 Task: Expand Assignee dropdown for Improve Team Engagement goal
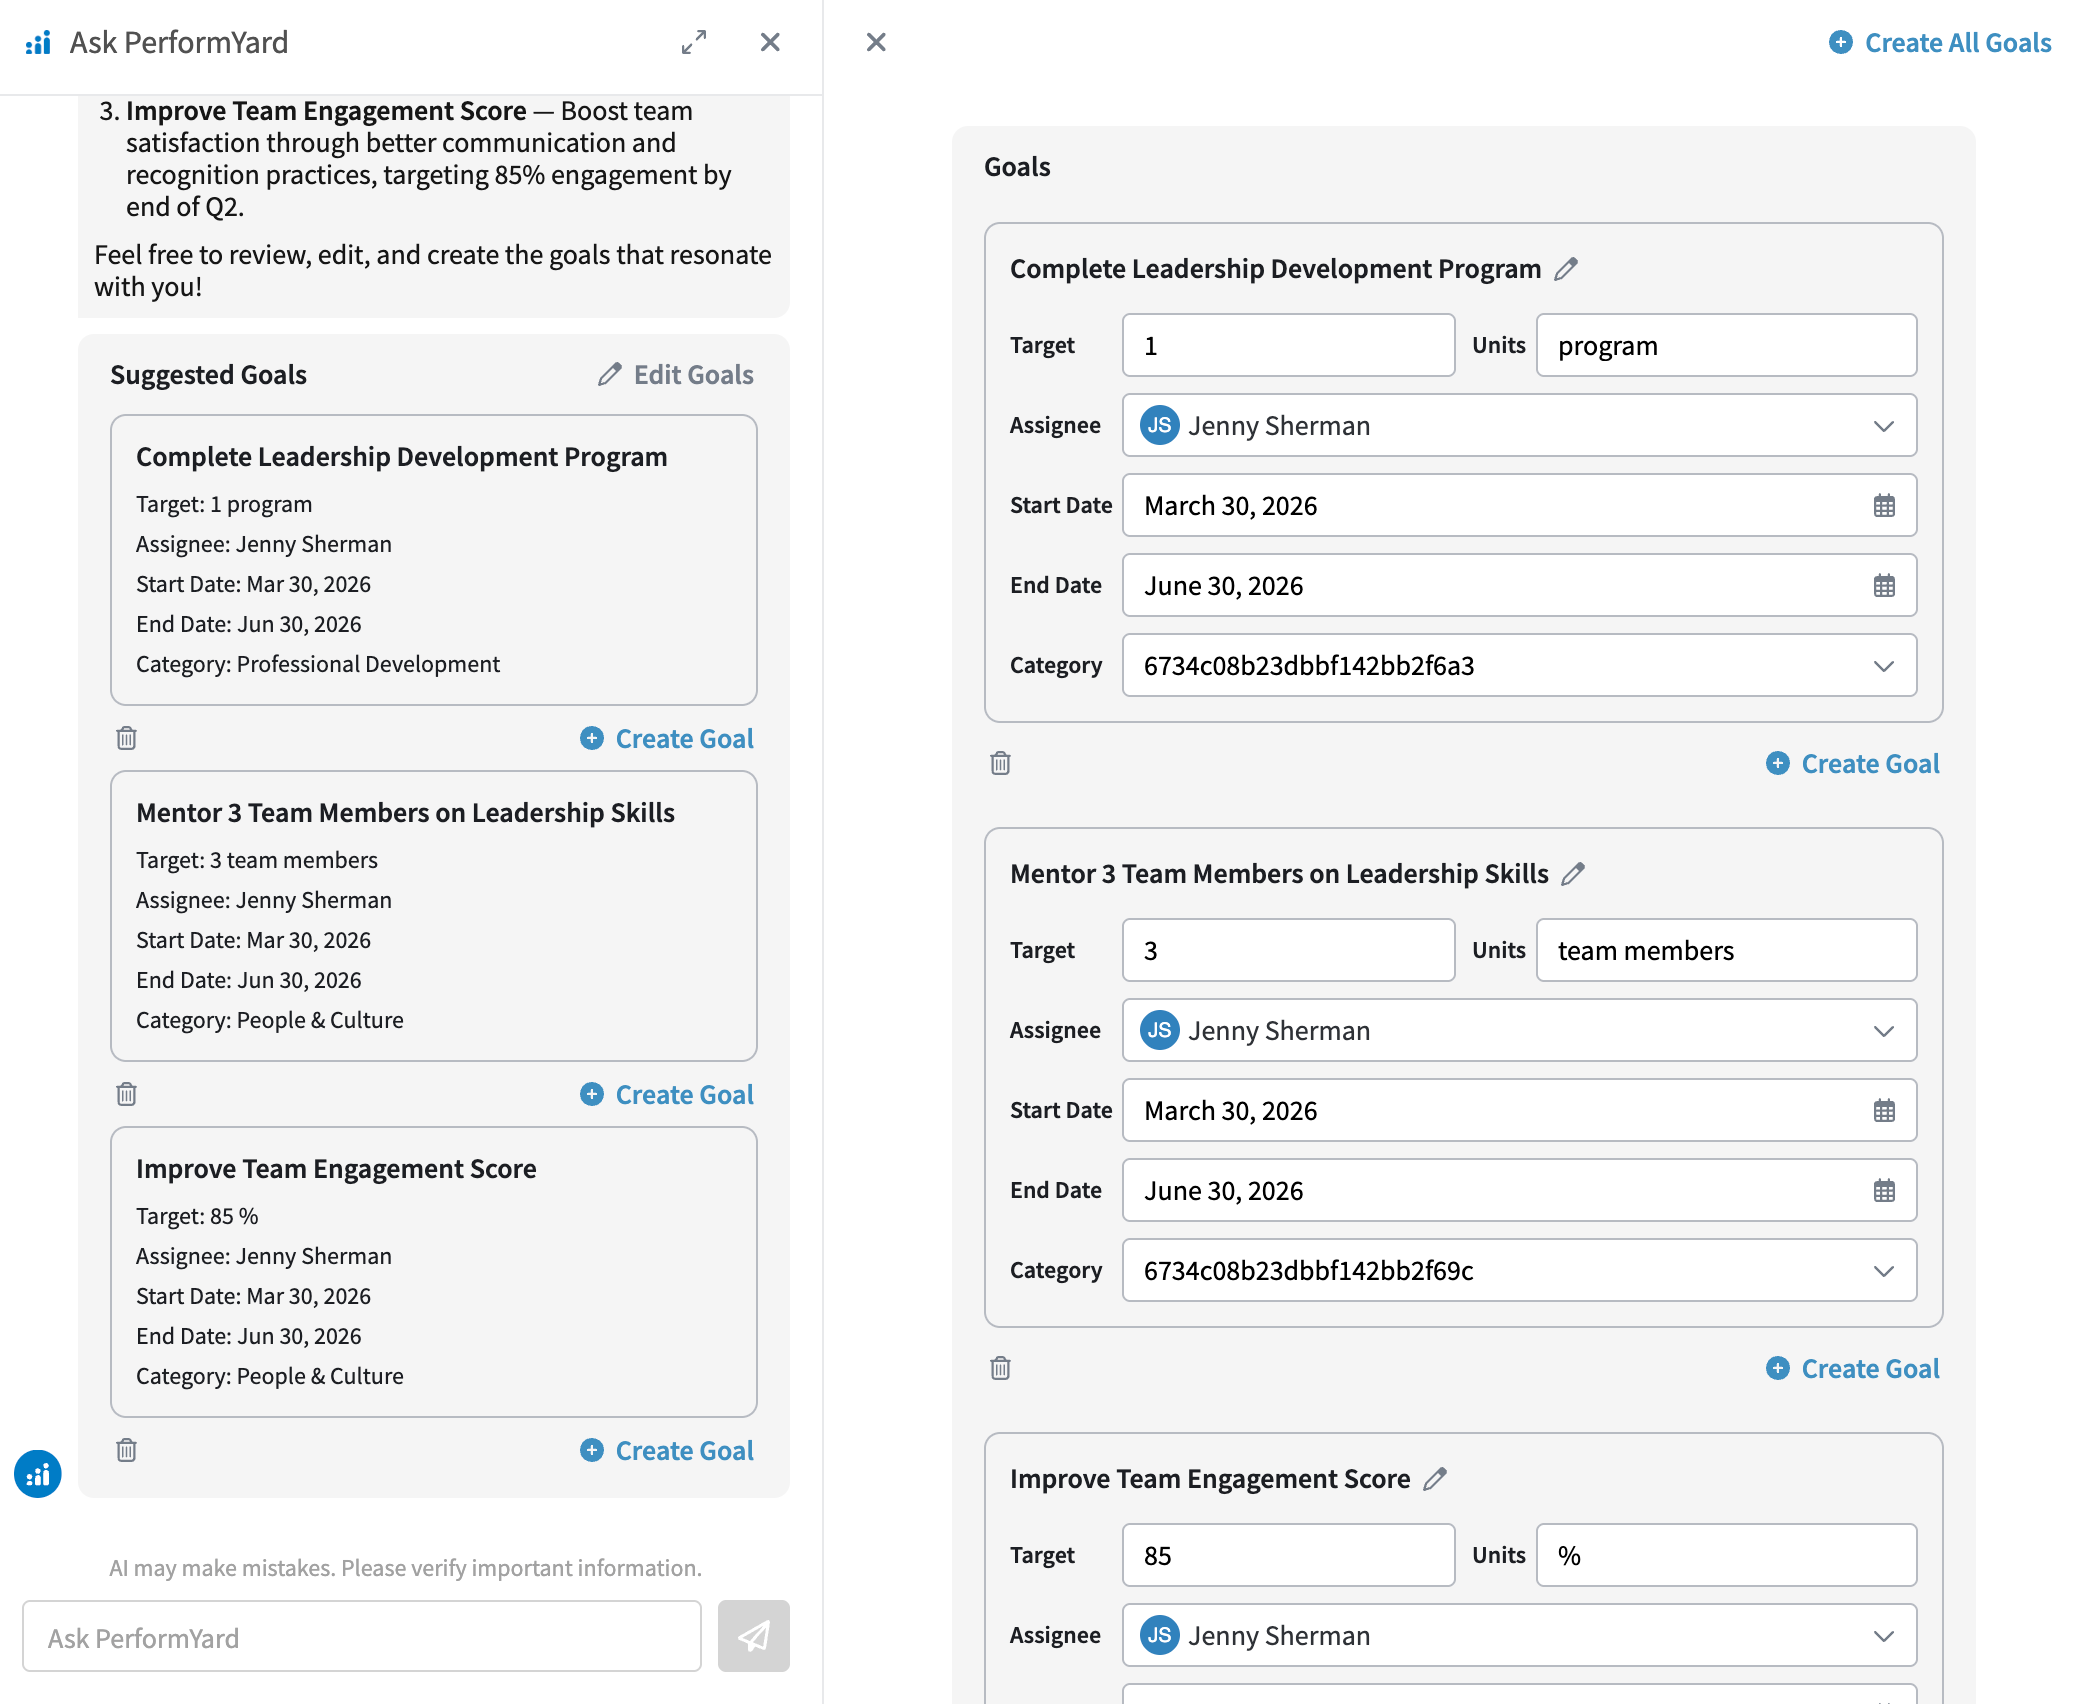point(1883,1636)
